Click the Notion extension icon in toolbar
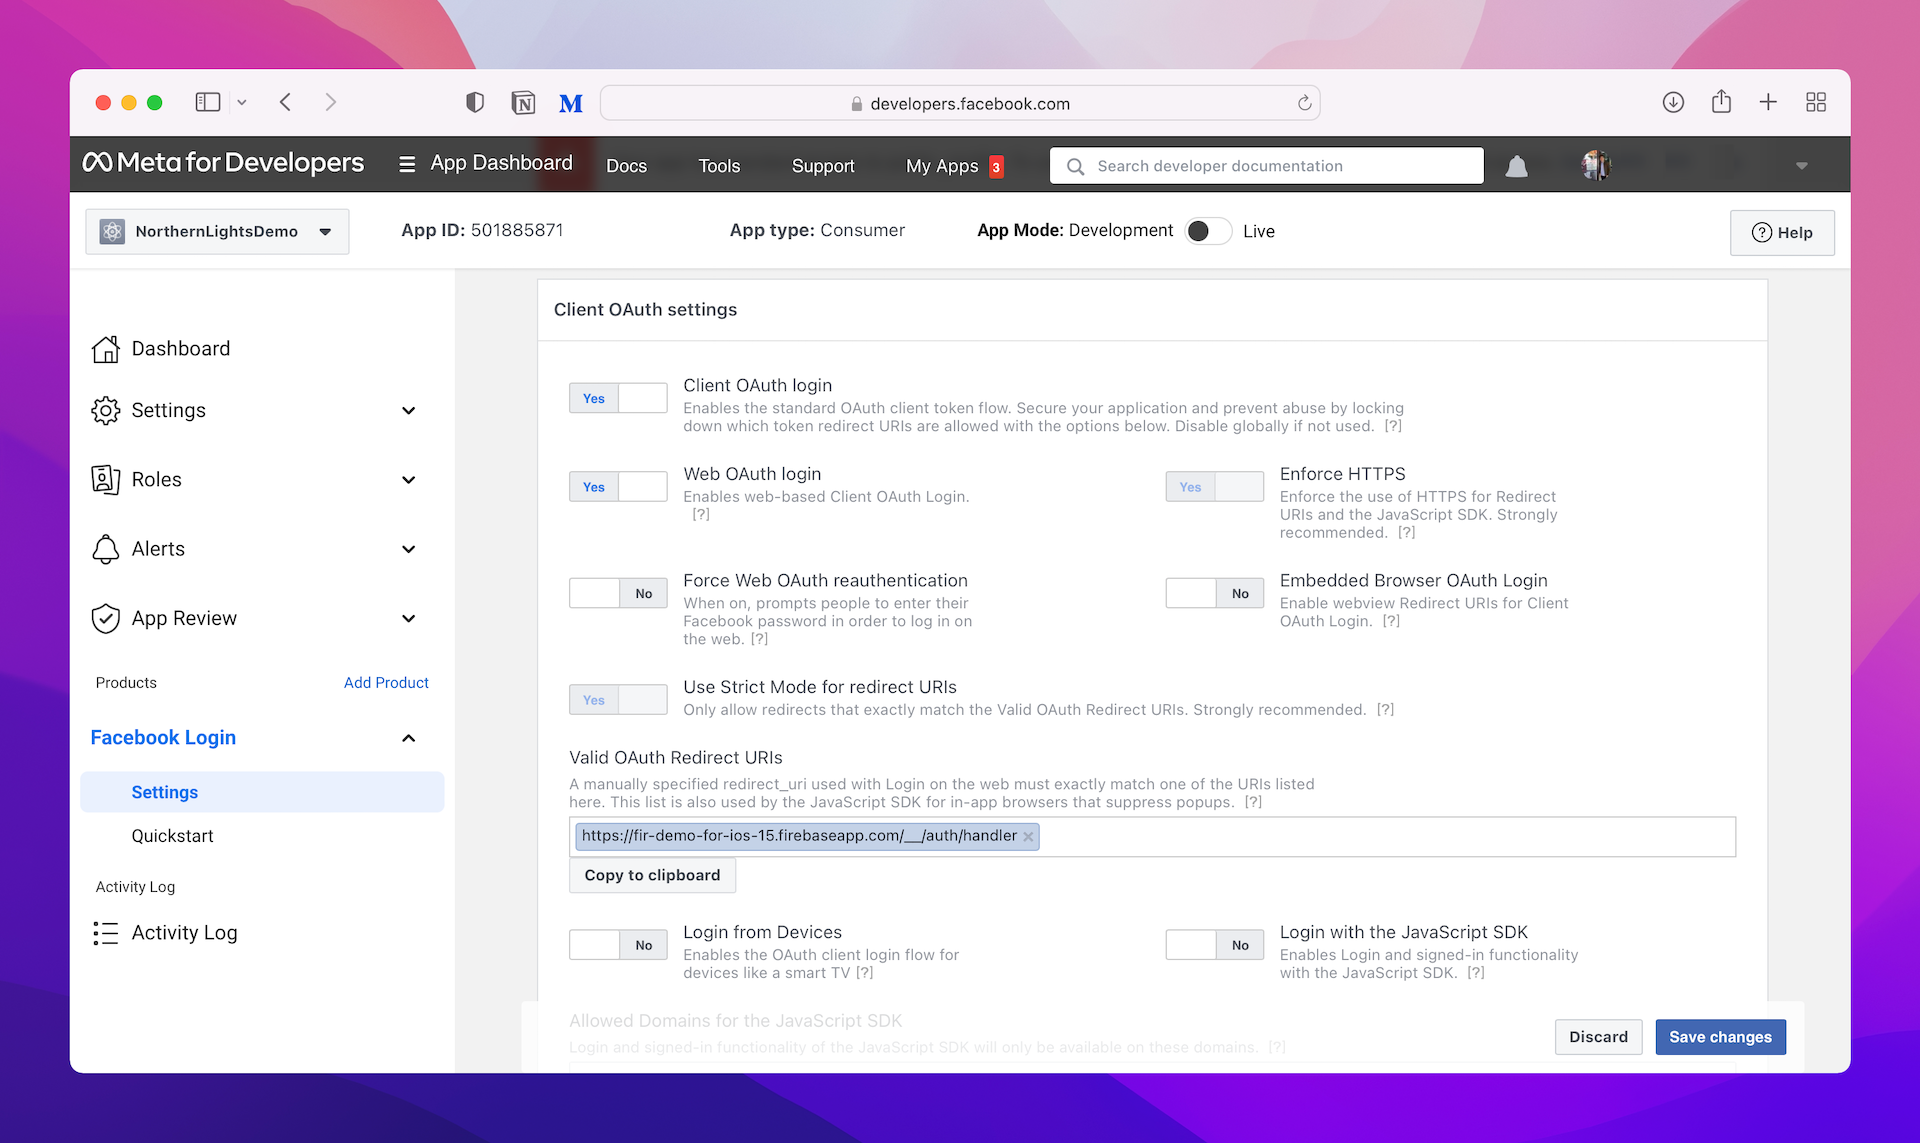Screen dimensions: 1920x1143 coord(523,103)
